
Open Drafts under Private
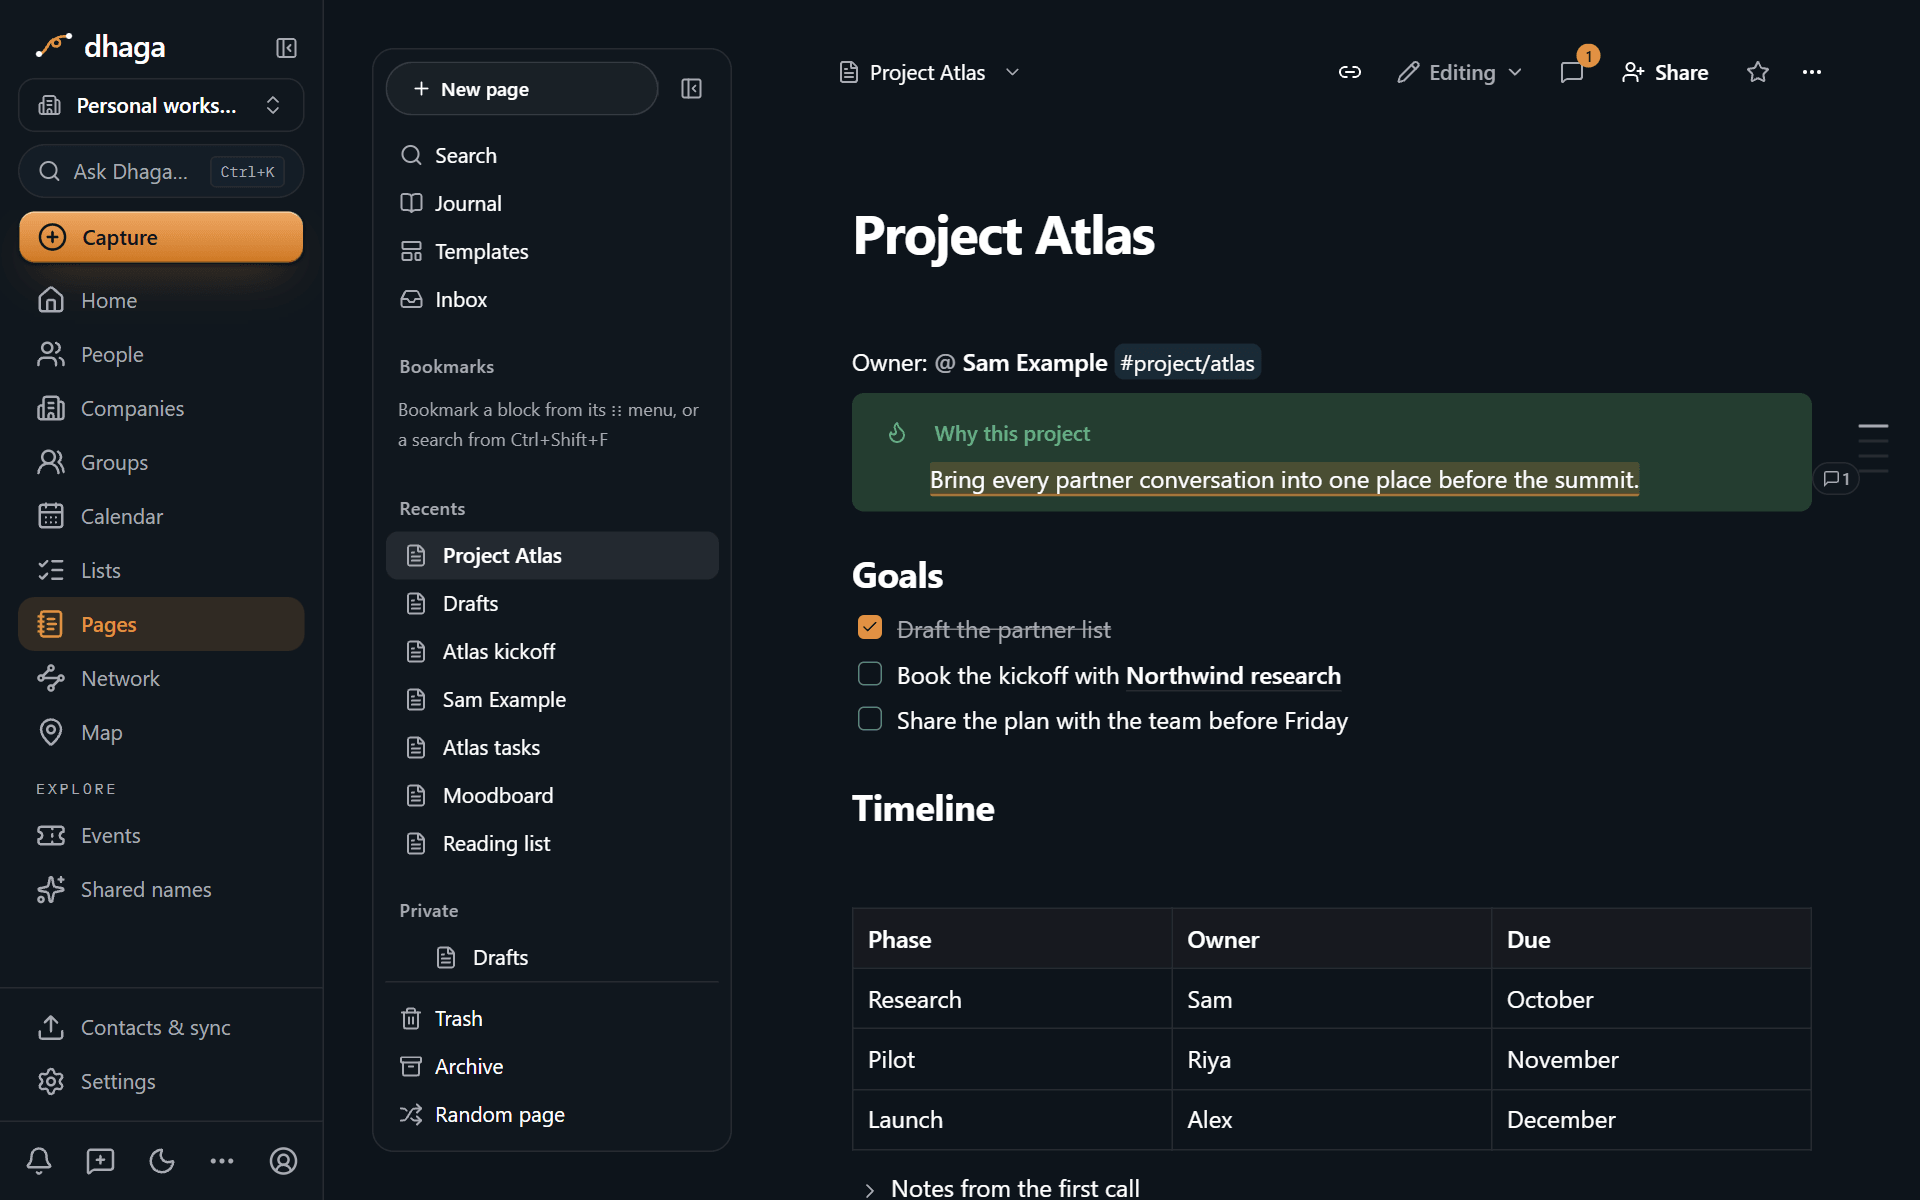(x=552, y=957)
